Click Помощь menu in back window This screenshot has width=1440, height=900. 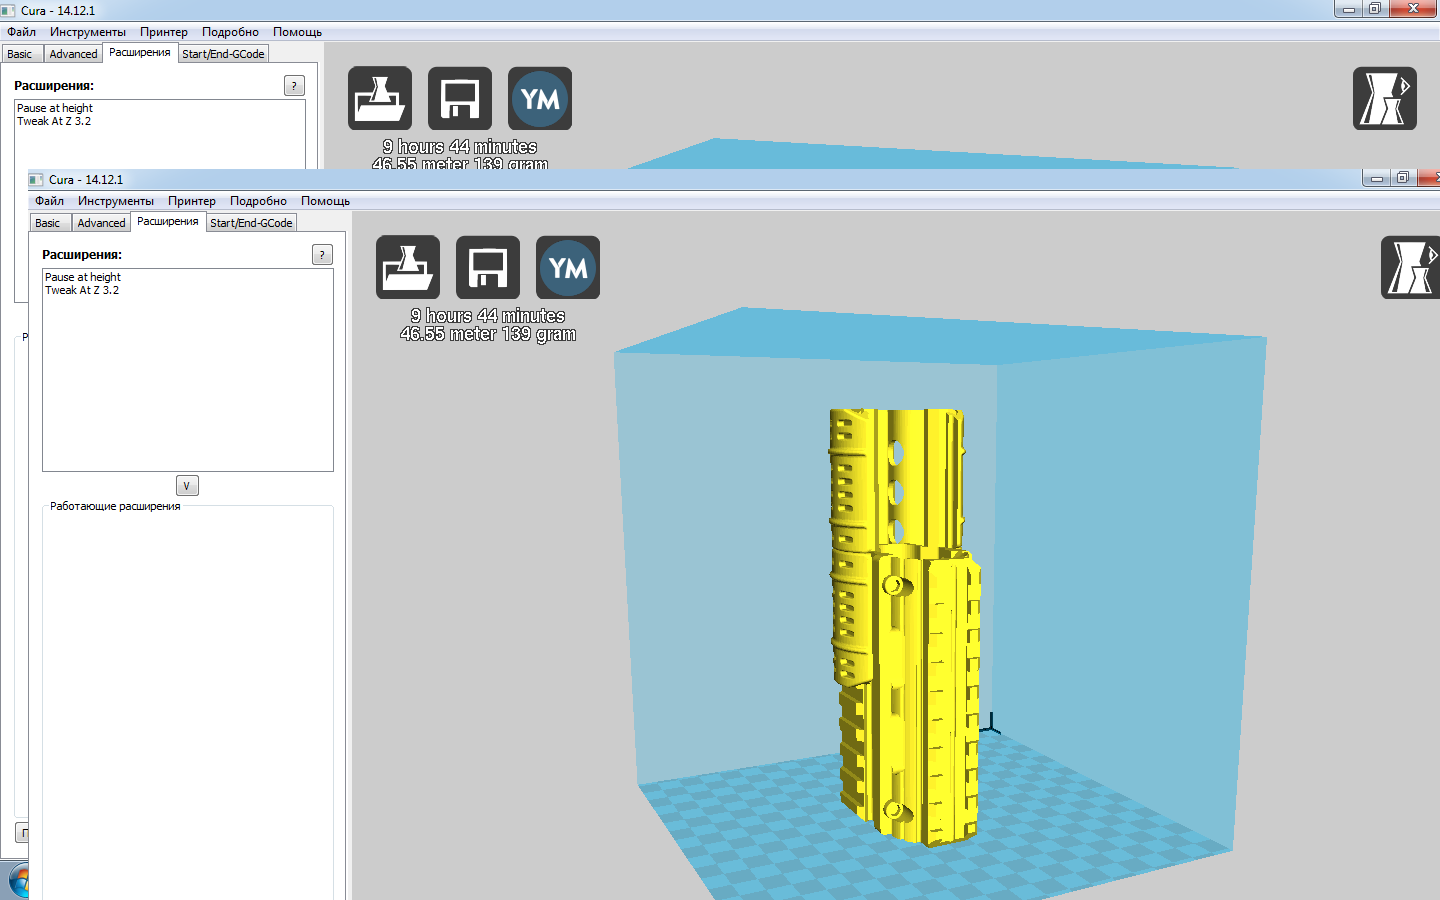click(x=297, y=32)
